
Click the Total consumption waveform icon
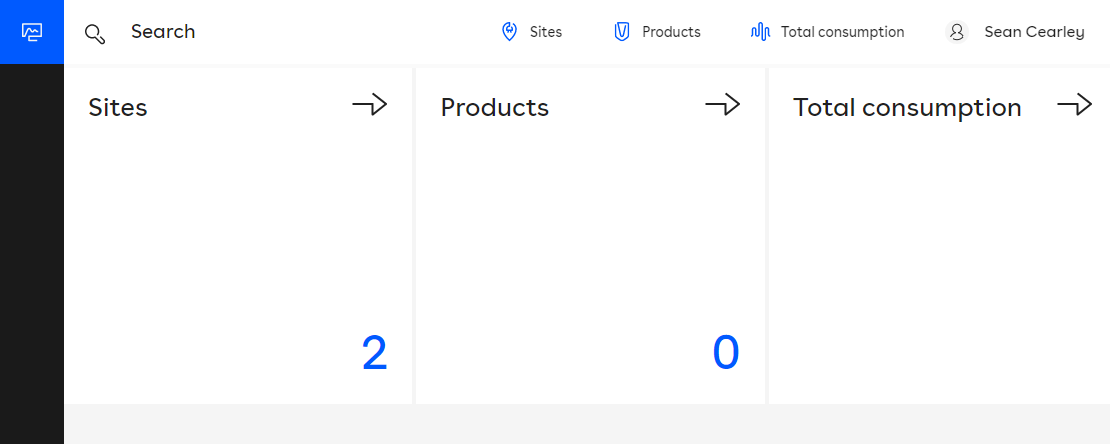pyautogui.click(x=760, y=32)
